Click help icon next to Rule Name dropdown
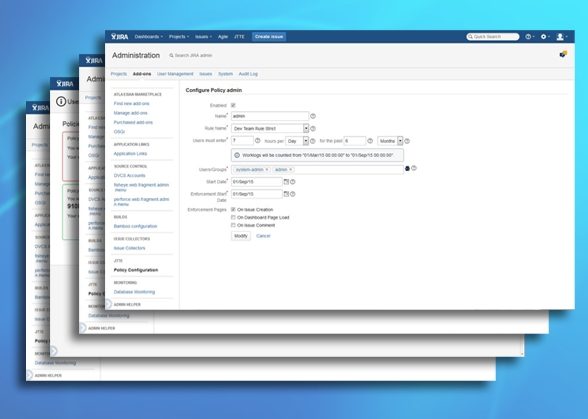 [313, 129]
